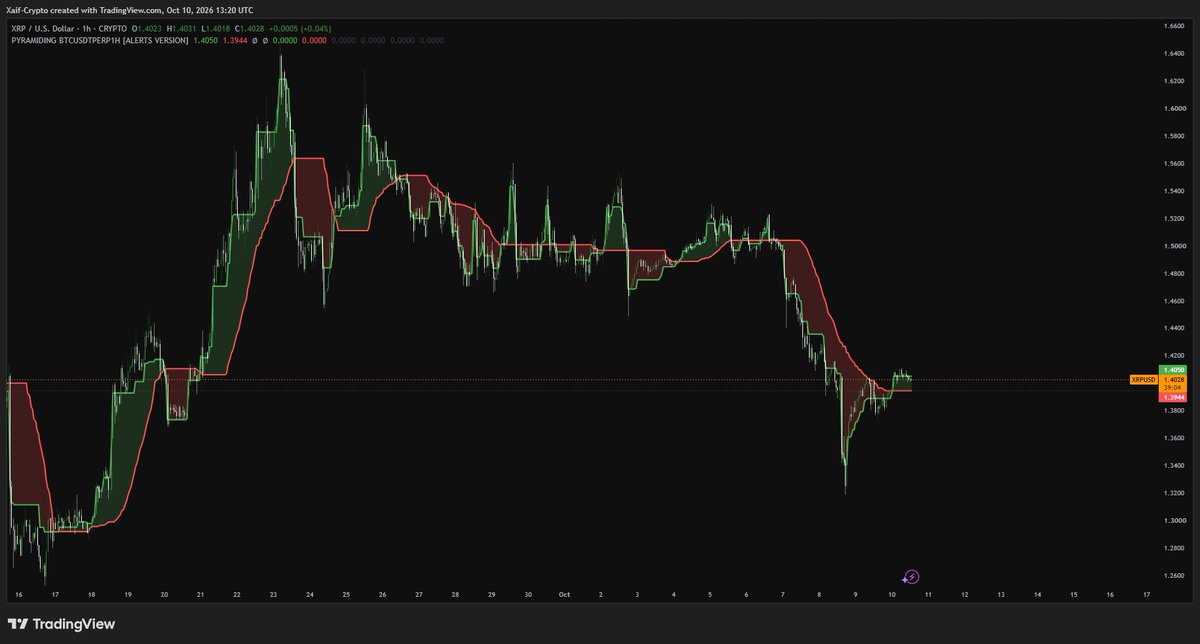The height and width of the screenshot is (644, 1200).
Task: Click the 23 date label on the time axis
Action: (x=273, y=594)
